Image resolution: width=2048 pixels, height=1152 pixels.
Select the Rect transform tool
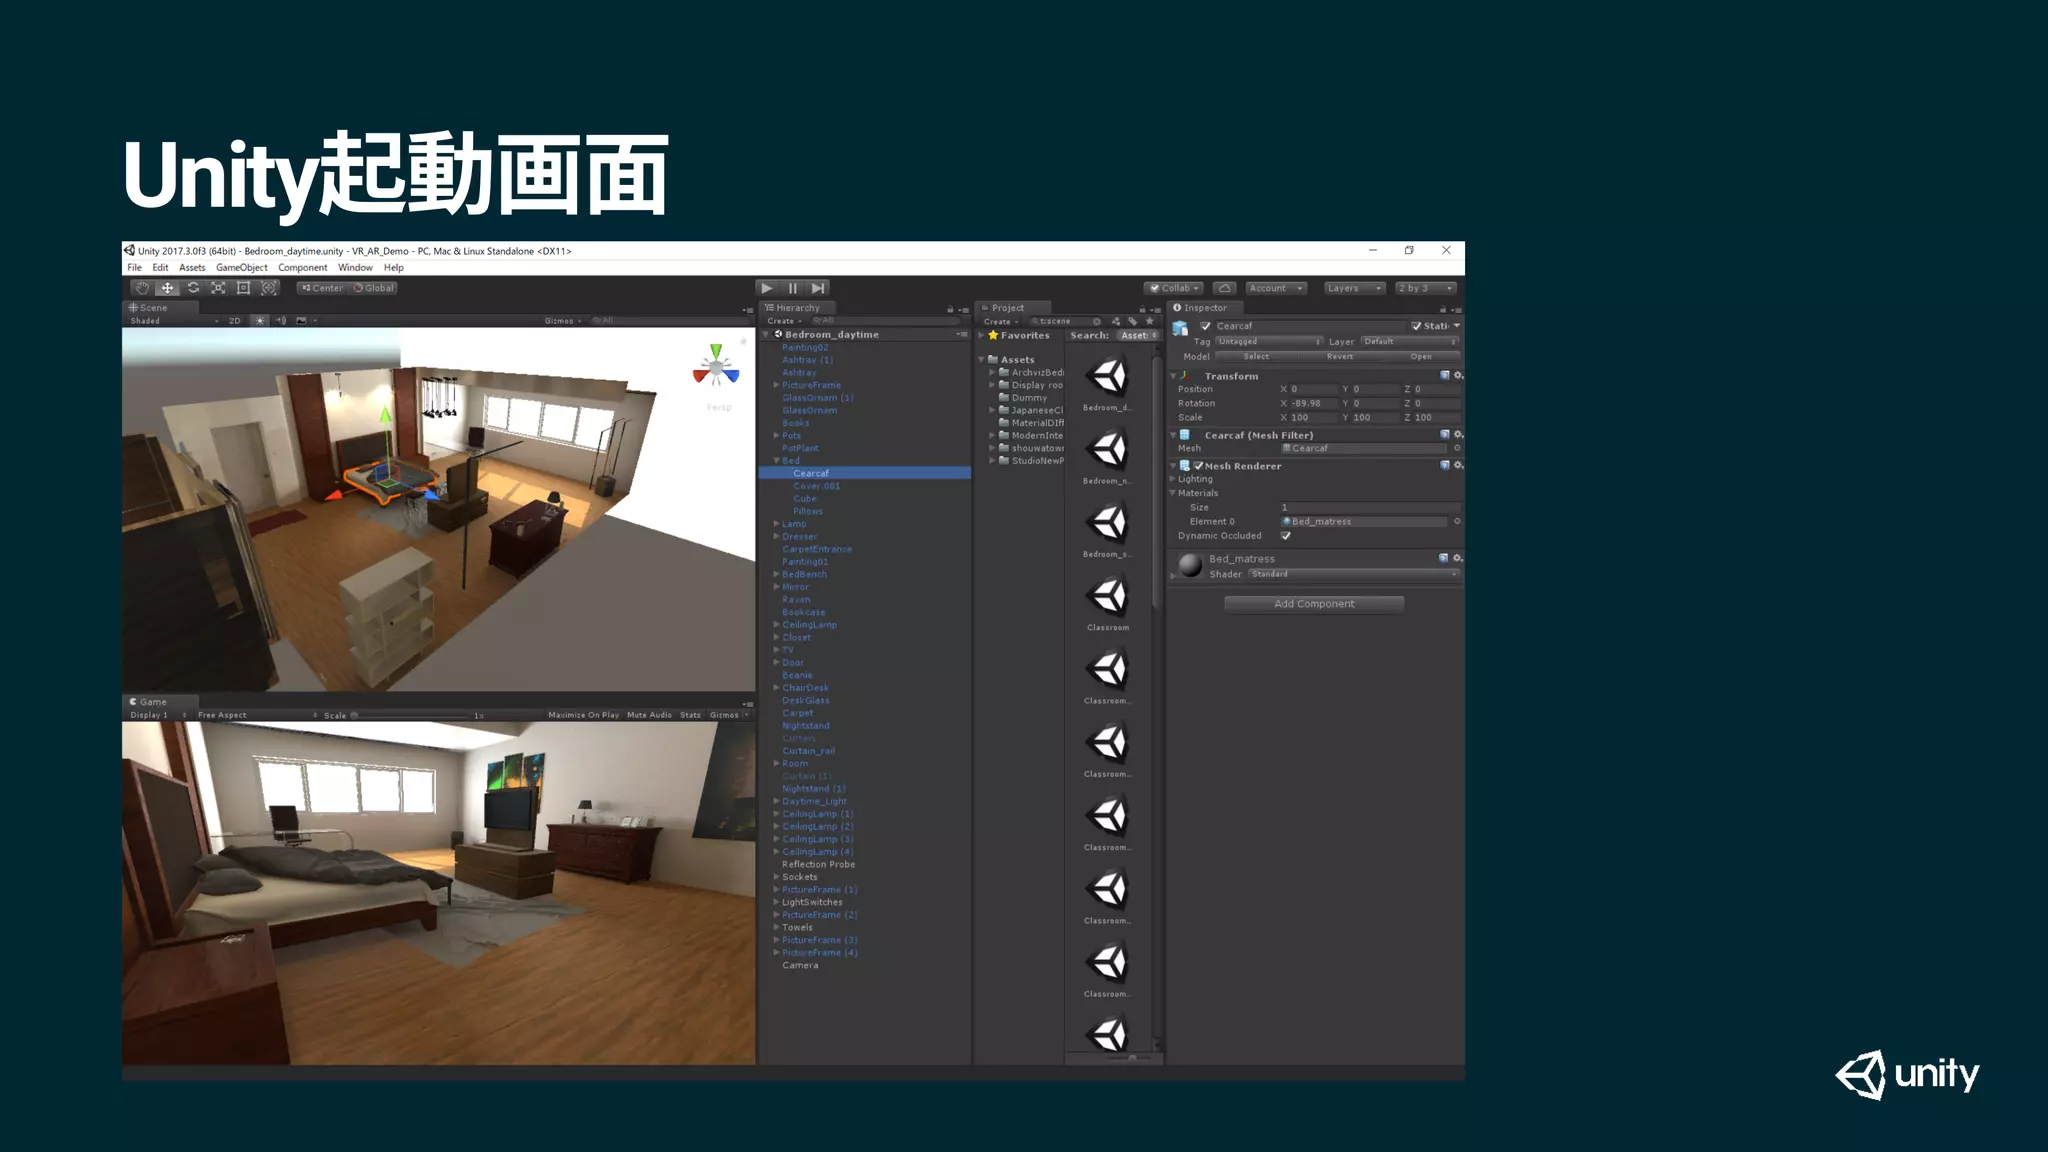243,288
